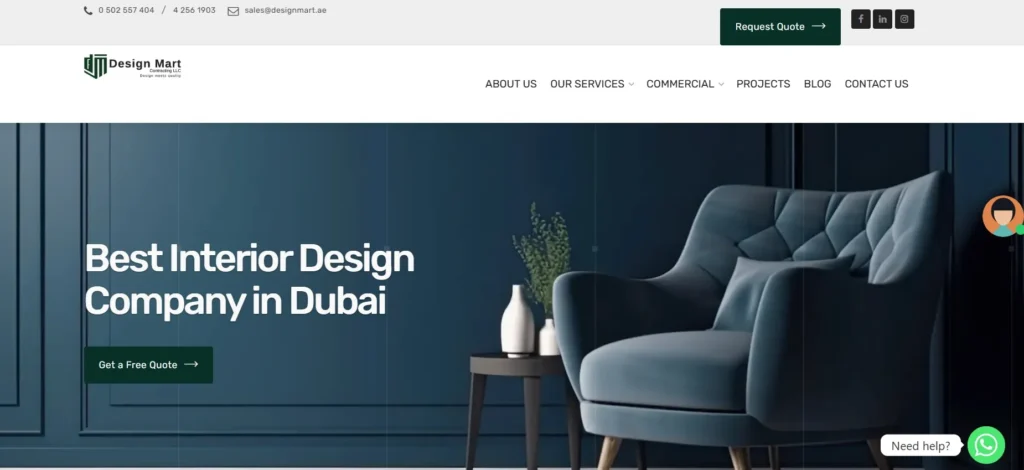Click the sales@designmart.ae email link
Viewport: 1024px width, 470px height.
[x=285, y=10]
